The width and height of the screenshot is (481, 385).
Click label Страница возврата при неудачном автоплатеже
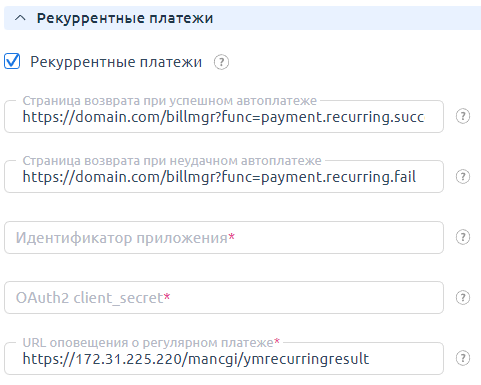pyautogui.click(x=172, y=161)
